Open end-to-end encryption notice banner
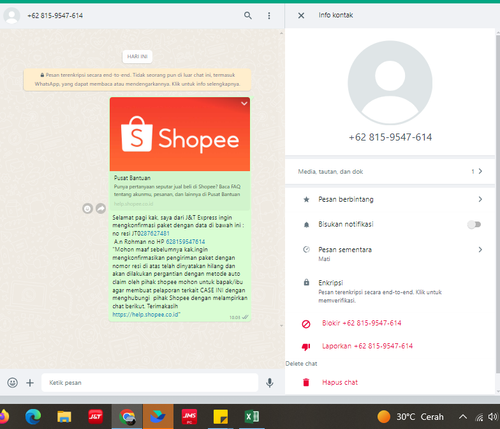 tap(137, 80)
